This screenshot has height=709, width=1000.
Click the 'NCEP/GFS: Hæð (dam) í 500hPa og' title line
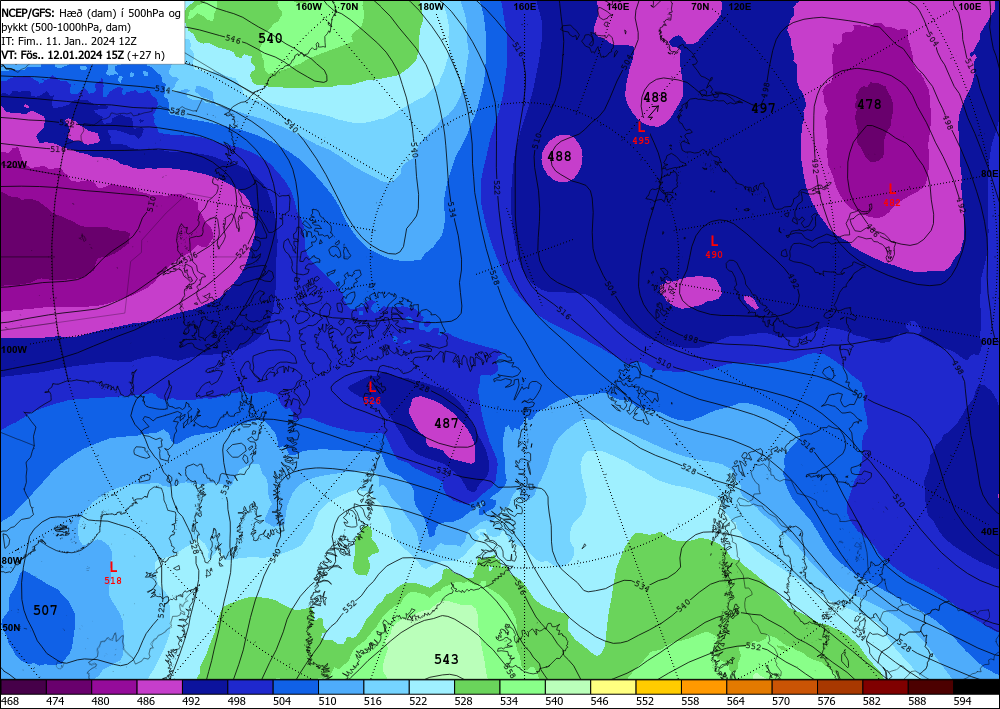pyautogui.click(x=91, y=13)
